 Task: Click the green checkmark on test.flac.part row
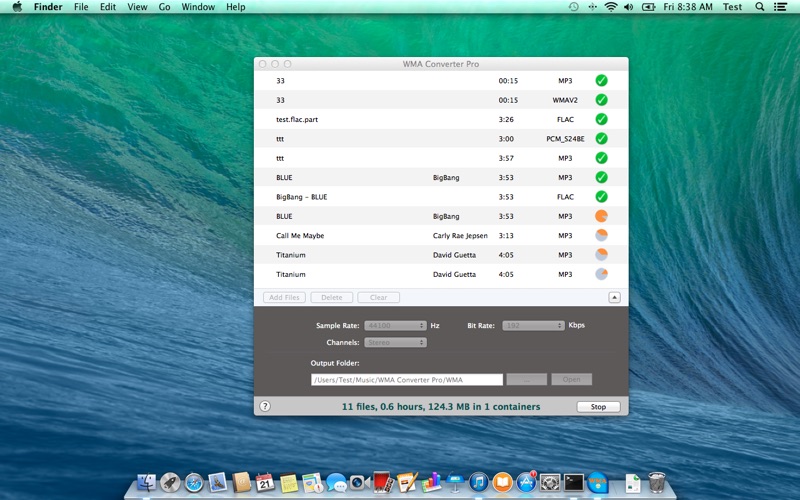click(602, 119)
